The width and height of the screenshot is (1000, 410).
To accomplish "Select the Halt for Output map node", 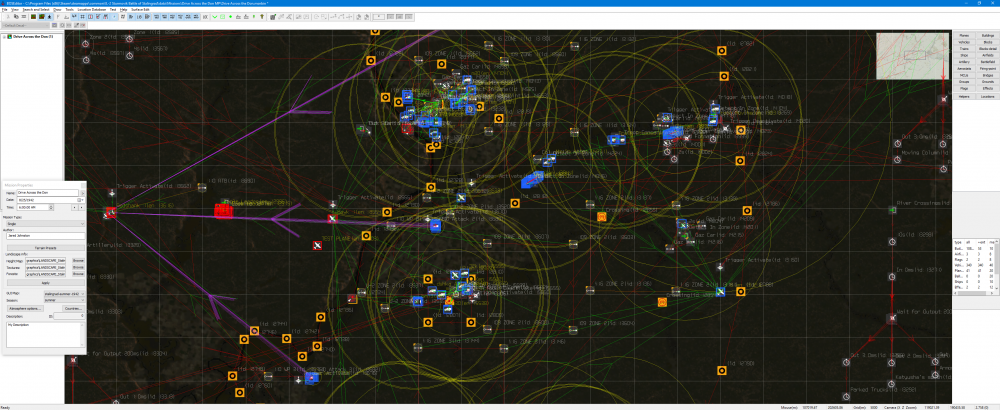I will [x=892, y=318].
